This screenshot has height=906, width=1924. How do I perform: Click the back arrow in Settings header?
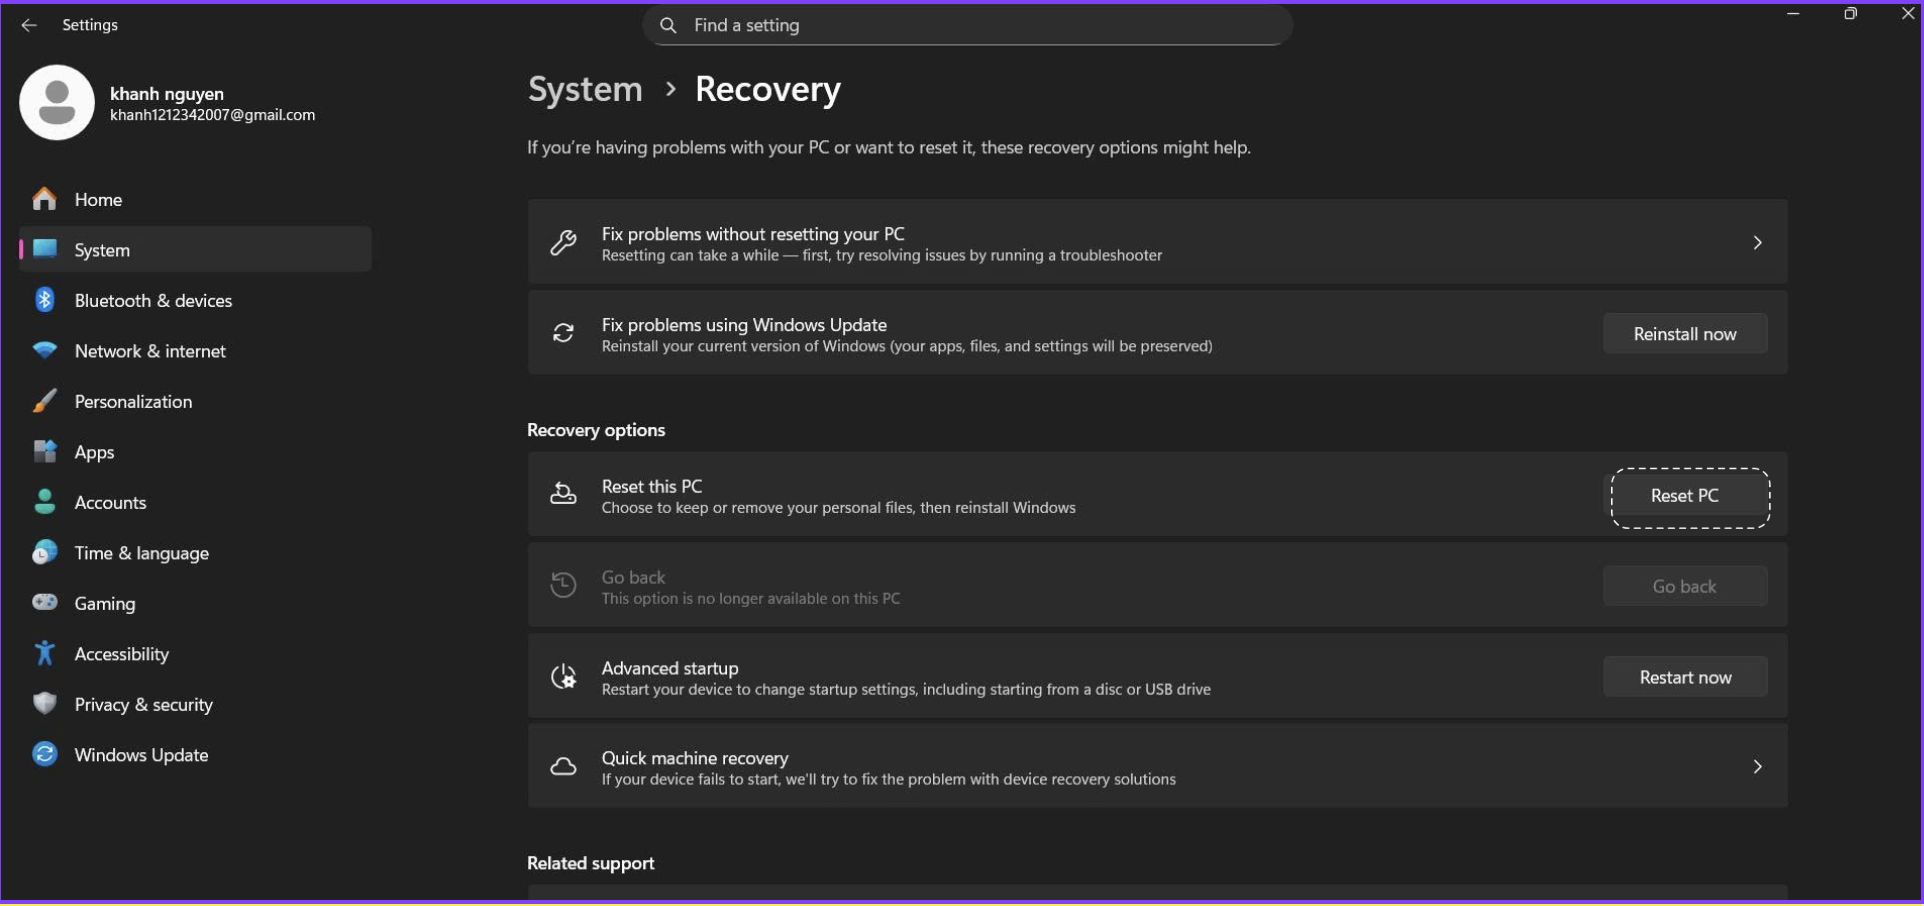29,25
